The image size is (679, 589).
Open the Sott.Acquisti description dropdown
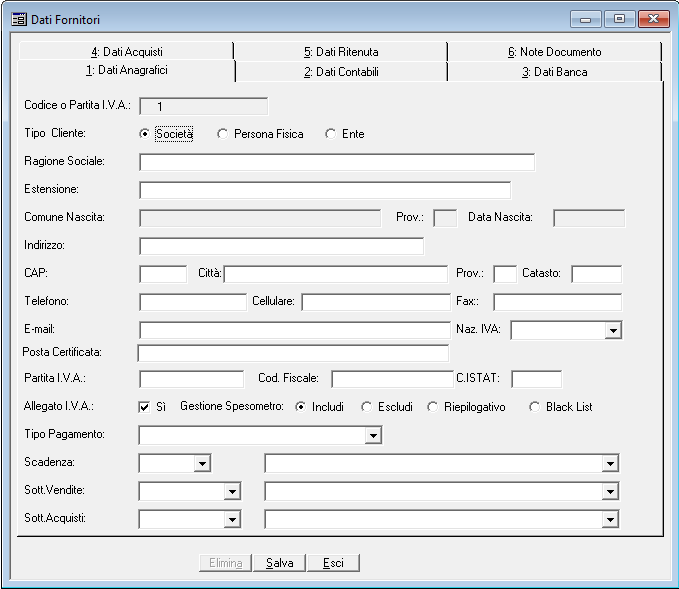click(610, 519)
